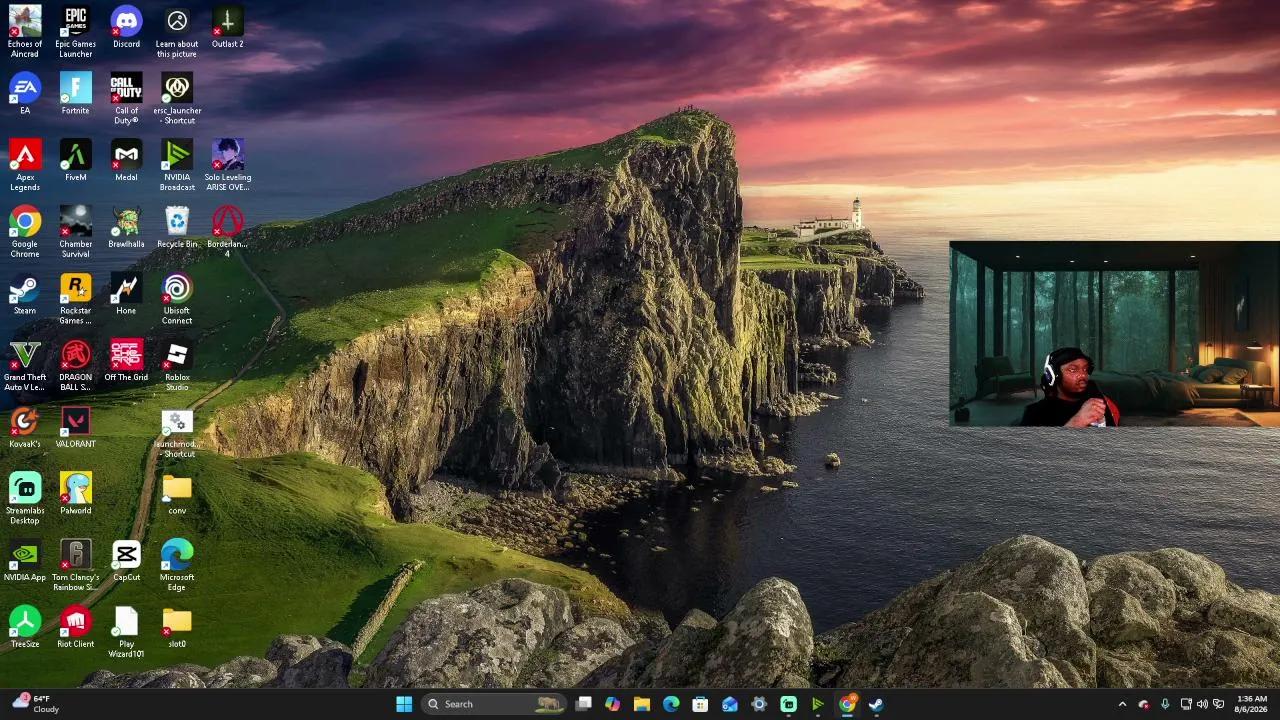Open Microsoft Edge from the taskbar
The image size is (1280, 720).
click(x=671, y=704)
